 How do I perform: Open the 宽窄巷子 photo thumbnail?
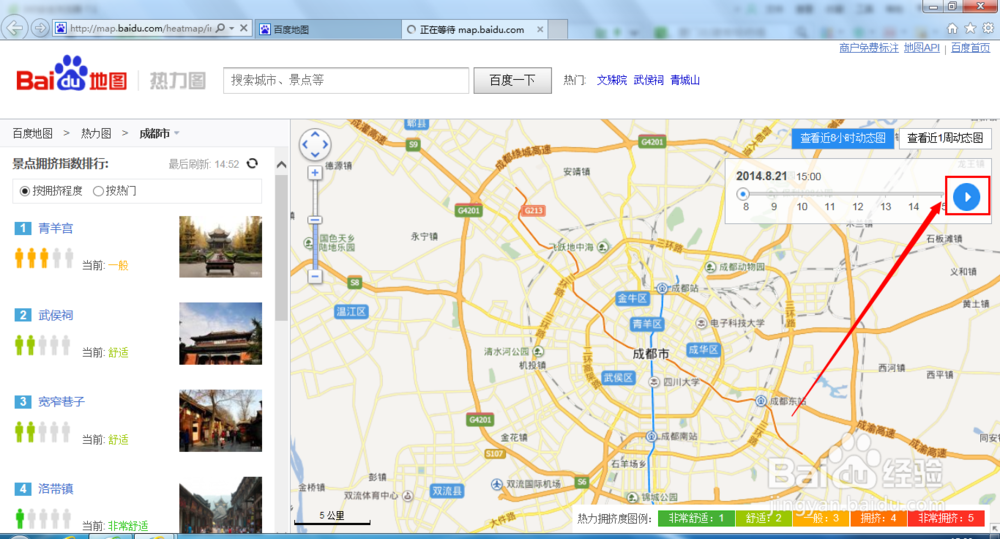221,420
